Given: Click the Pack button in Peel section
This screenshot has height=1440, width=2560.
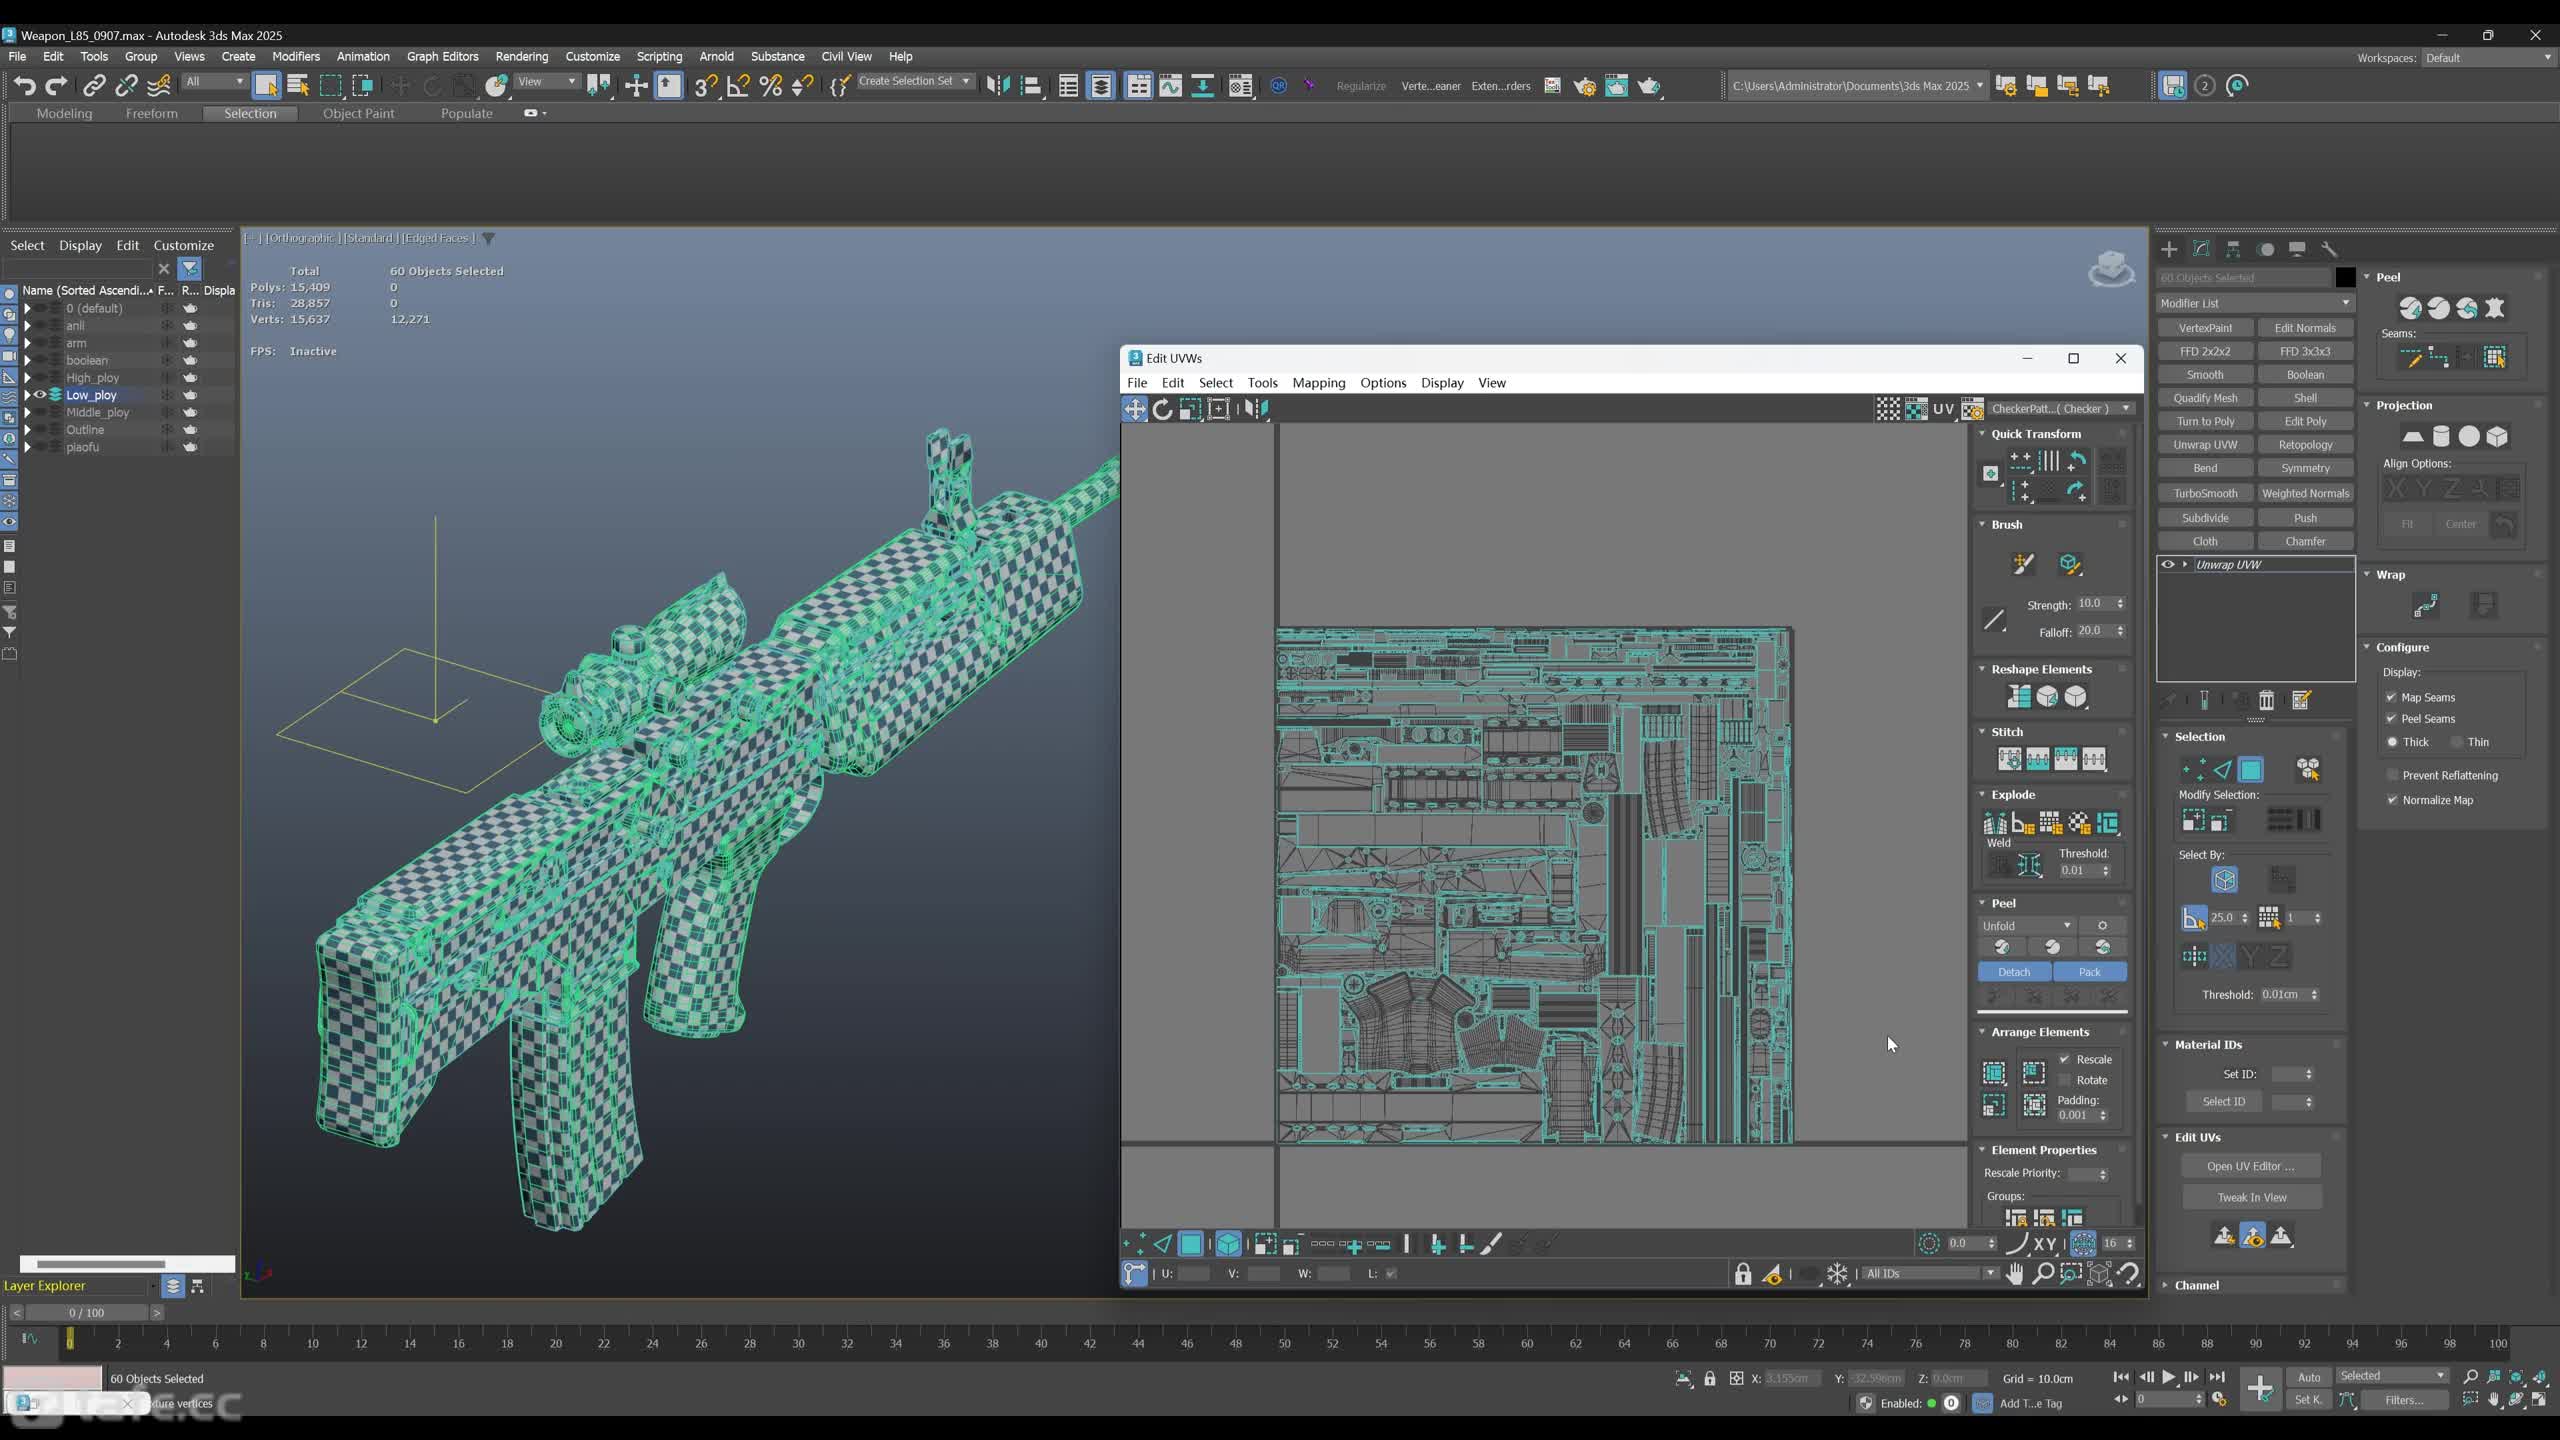Looking at the screenshot, I should click(2089, 973).
